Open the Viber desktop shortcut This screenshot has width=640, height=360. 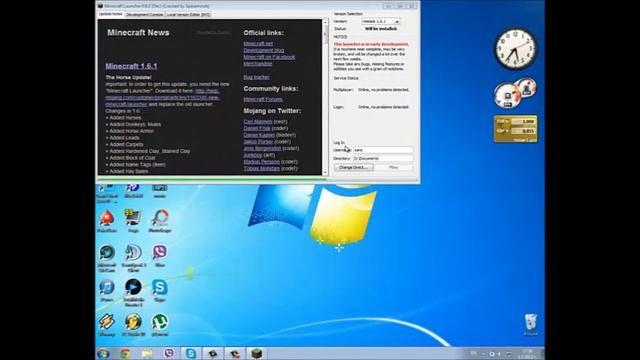pyautogui.click(x=160, y=252)
